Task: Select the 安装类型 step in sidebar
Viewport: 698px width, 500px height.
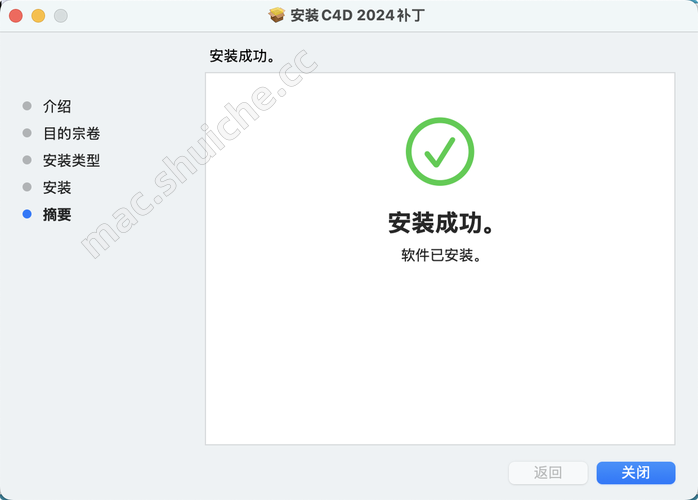Action: coord(72,161)
